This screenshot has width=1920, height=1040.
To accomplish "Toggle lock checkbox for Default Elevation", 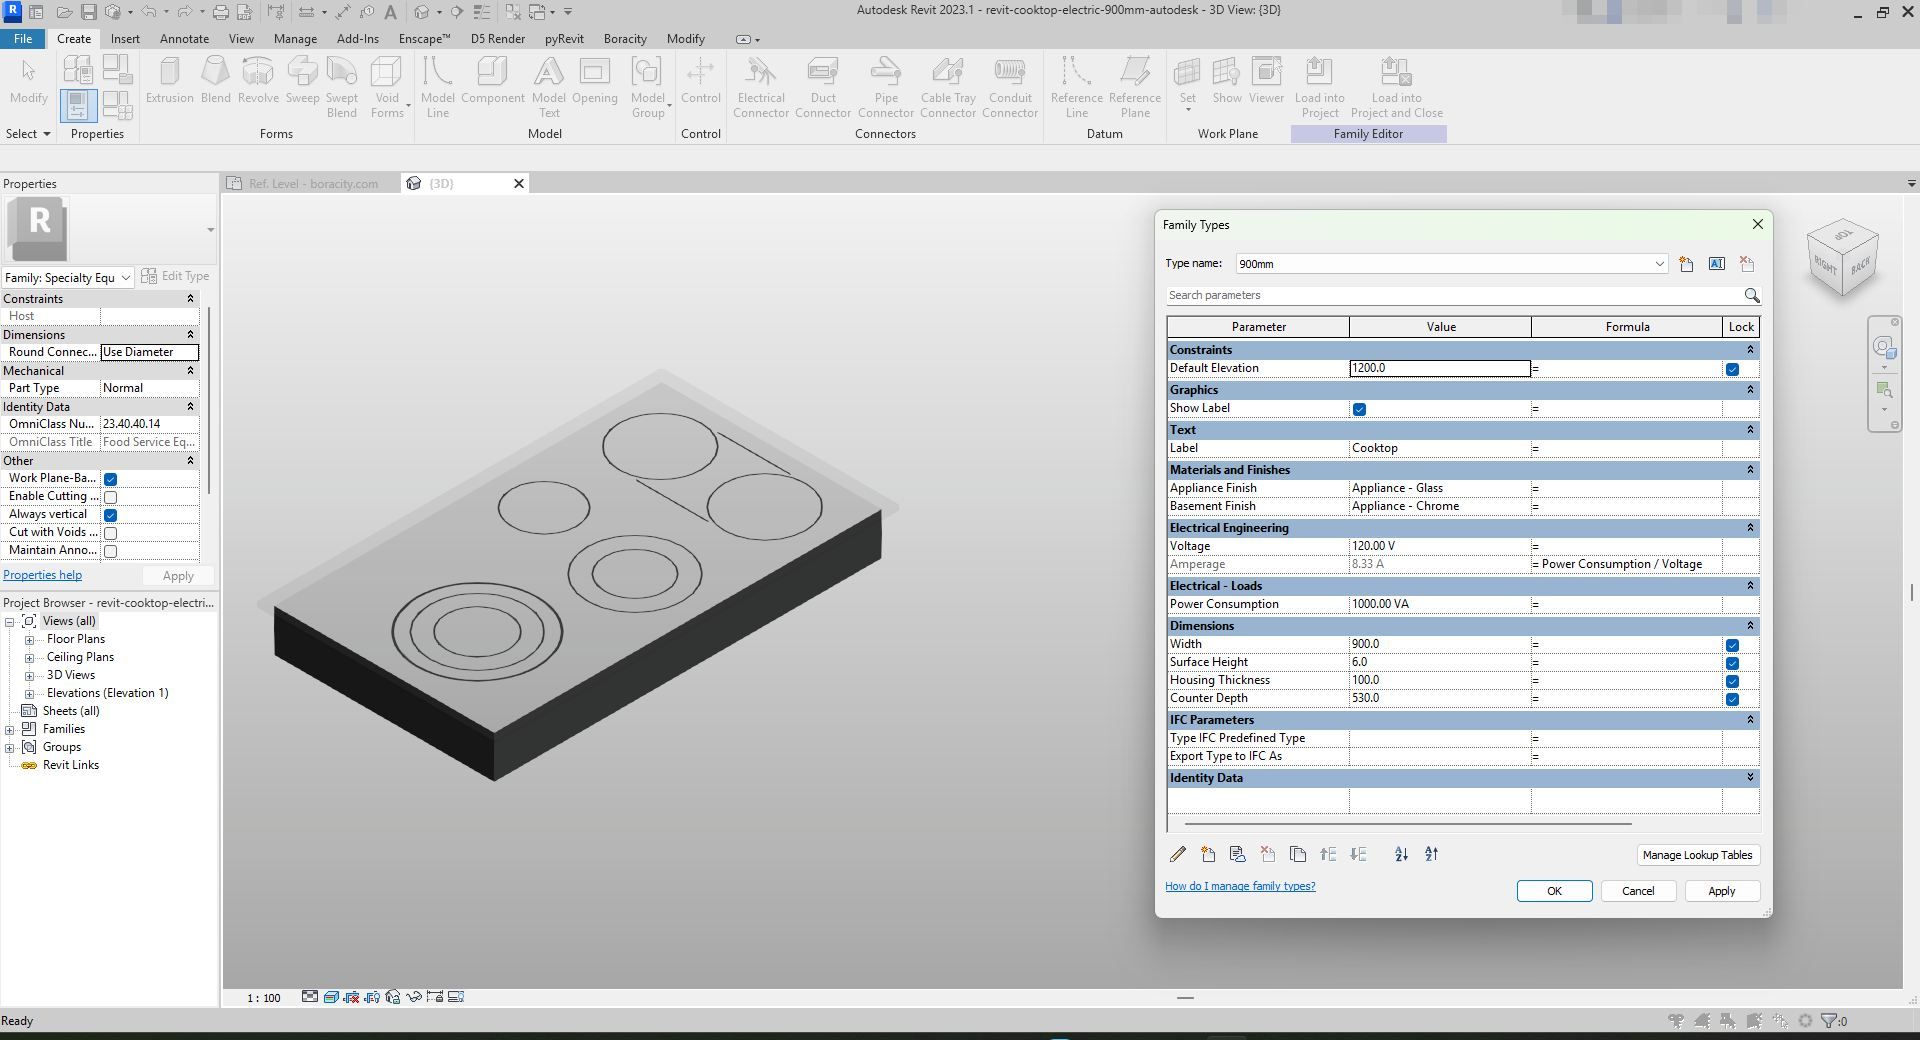I will (x=1732, y=369).
